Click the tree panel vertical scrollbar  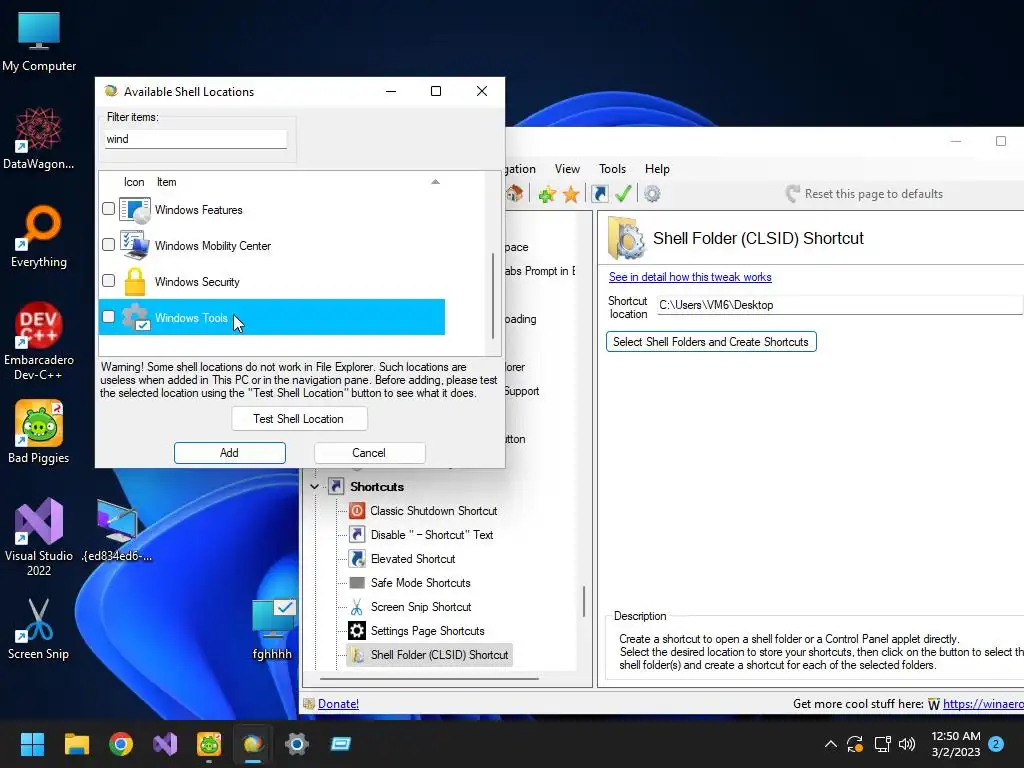pos(584,601)
